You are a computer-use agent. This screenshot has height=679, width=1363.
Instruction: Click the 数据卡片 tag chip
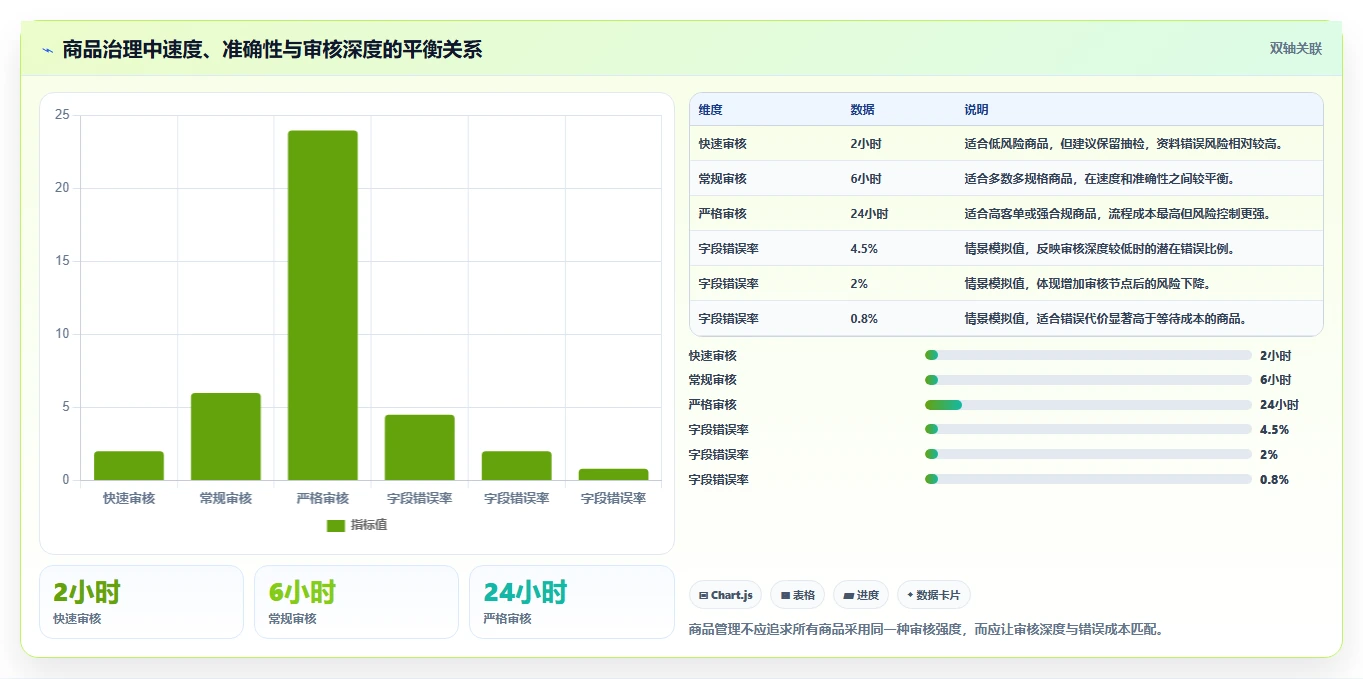point(934,595)
